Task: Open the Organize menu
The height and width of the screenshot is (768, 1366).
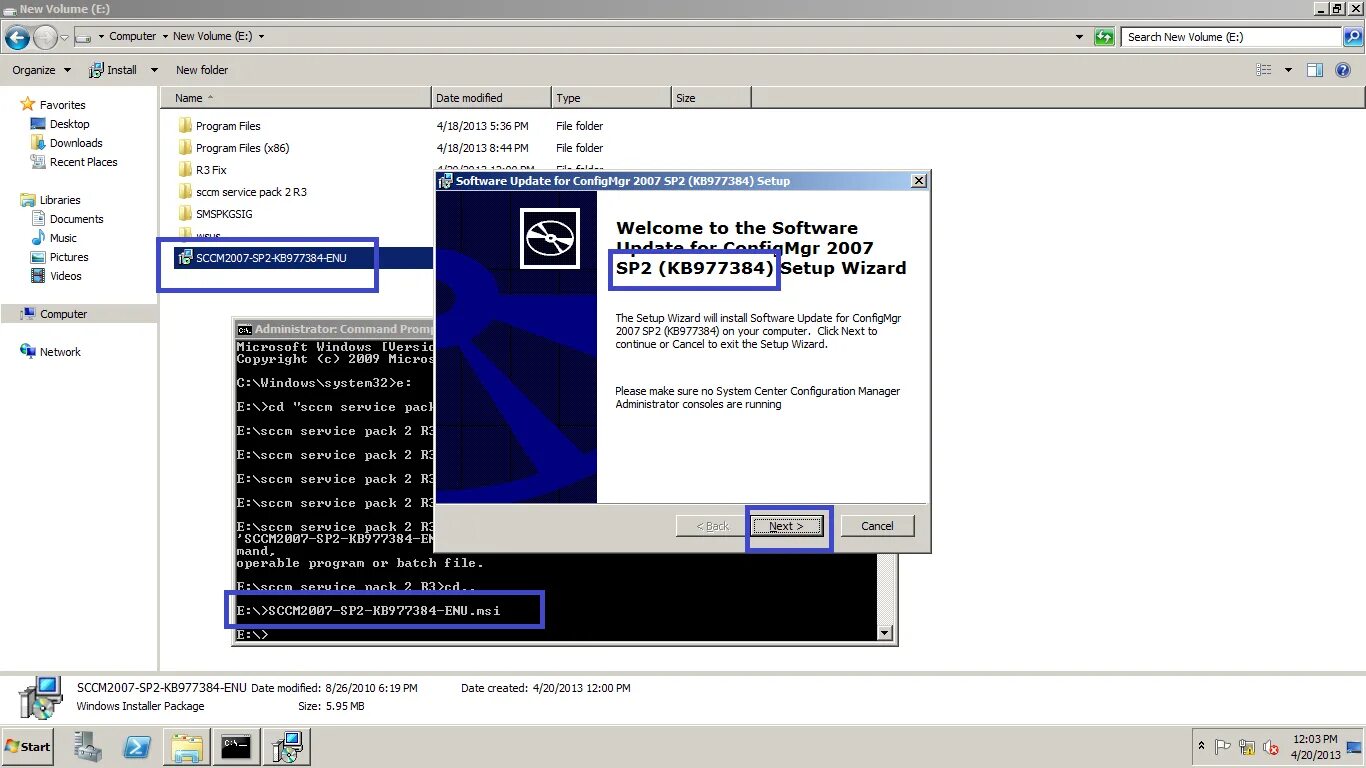Action: tap(41, 70)
